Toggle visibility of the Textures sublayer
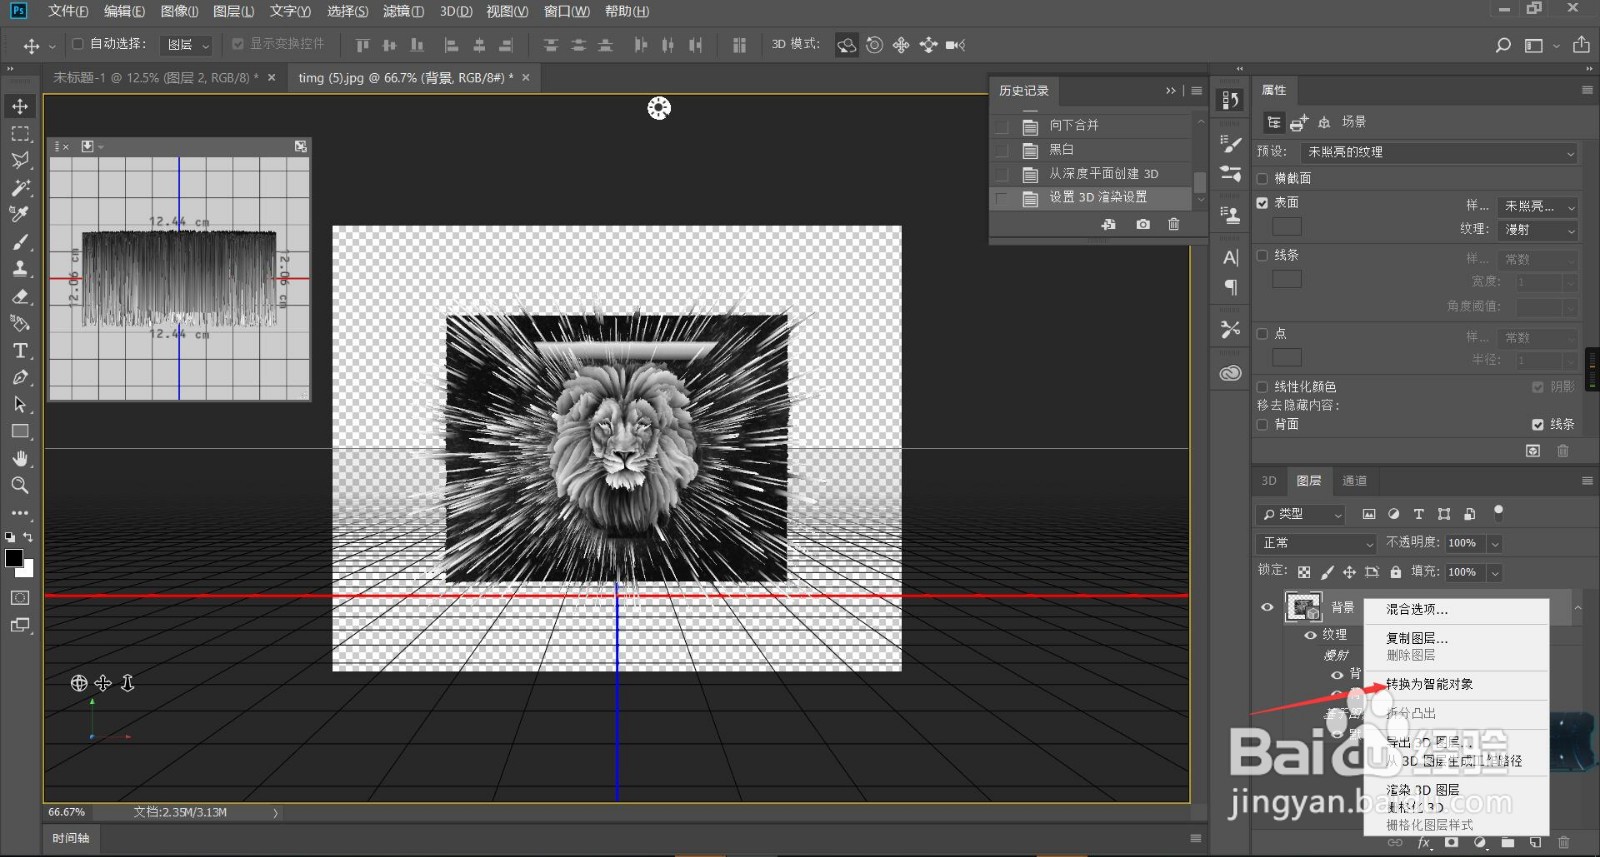This screenshot has height=857, width=1600. pos(1310,635)
